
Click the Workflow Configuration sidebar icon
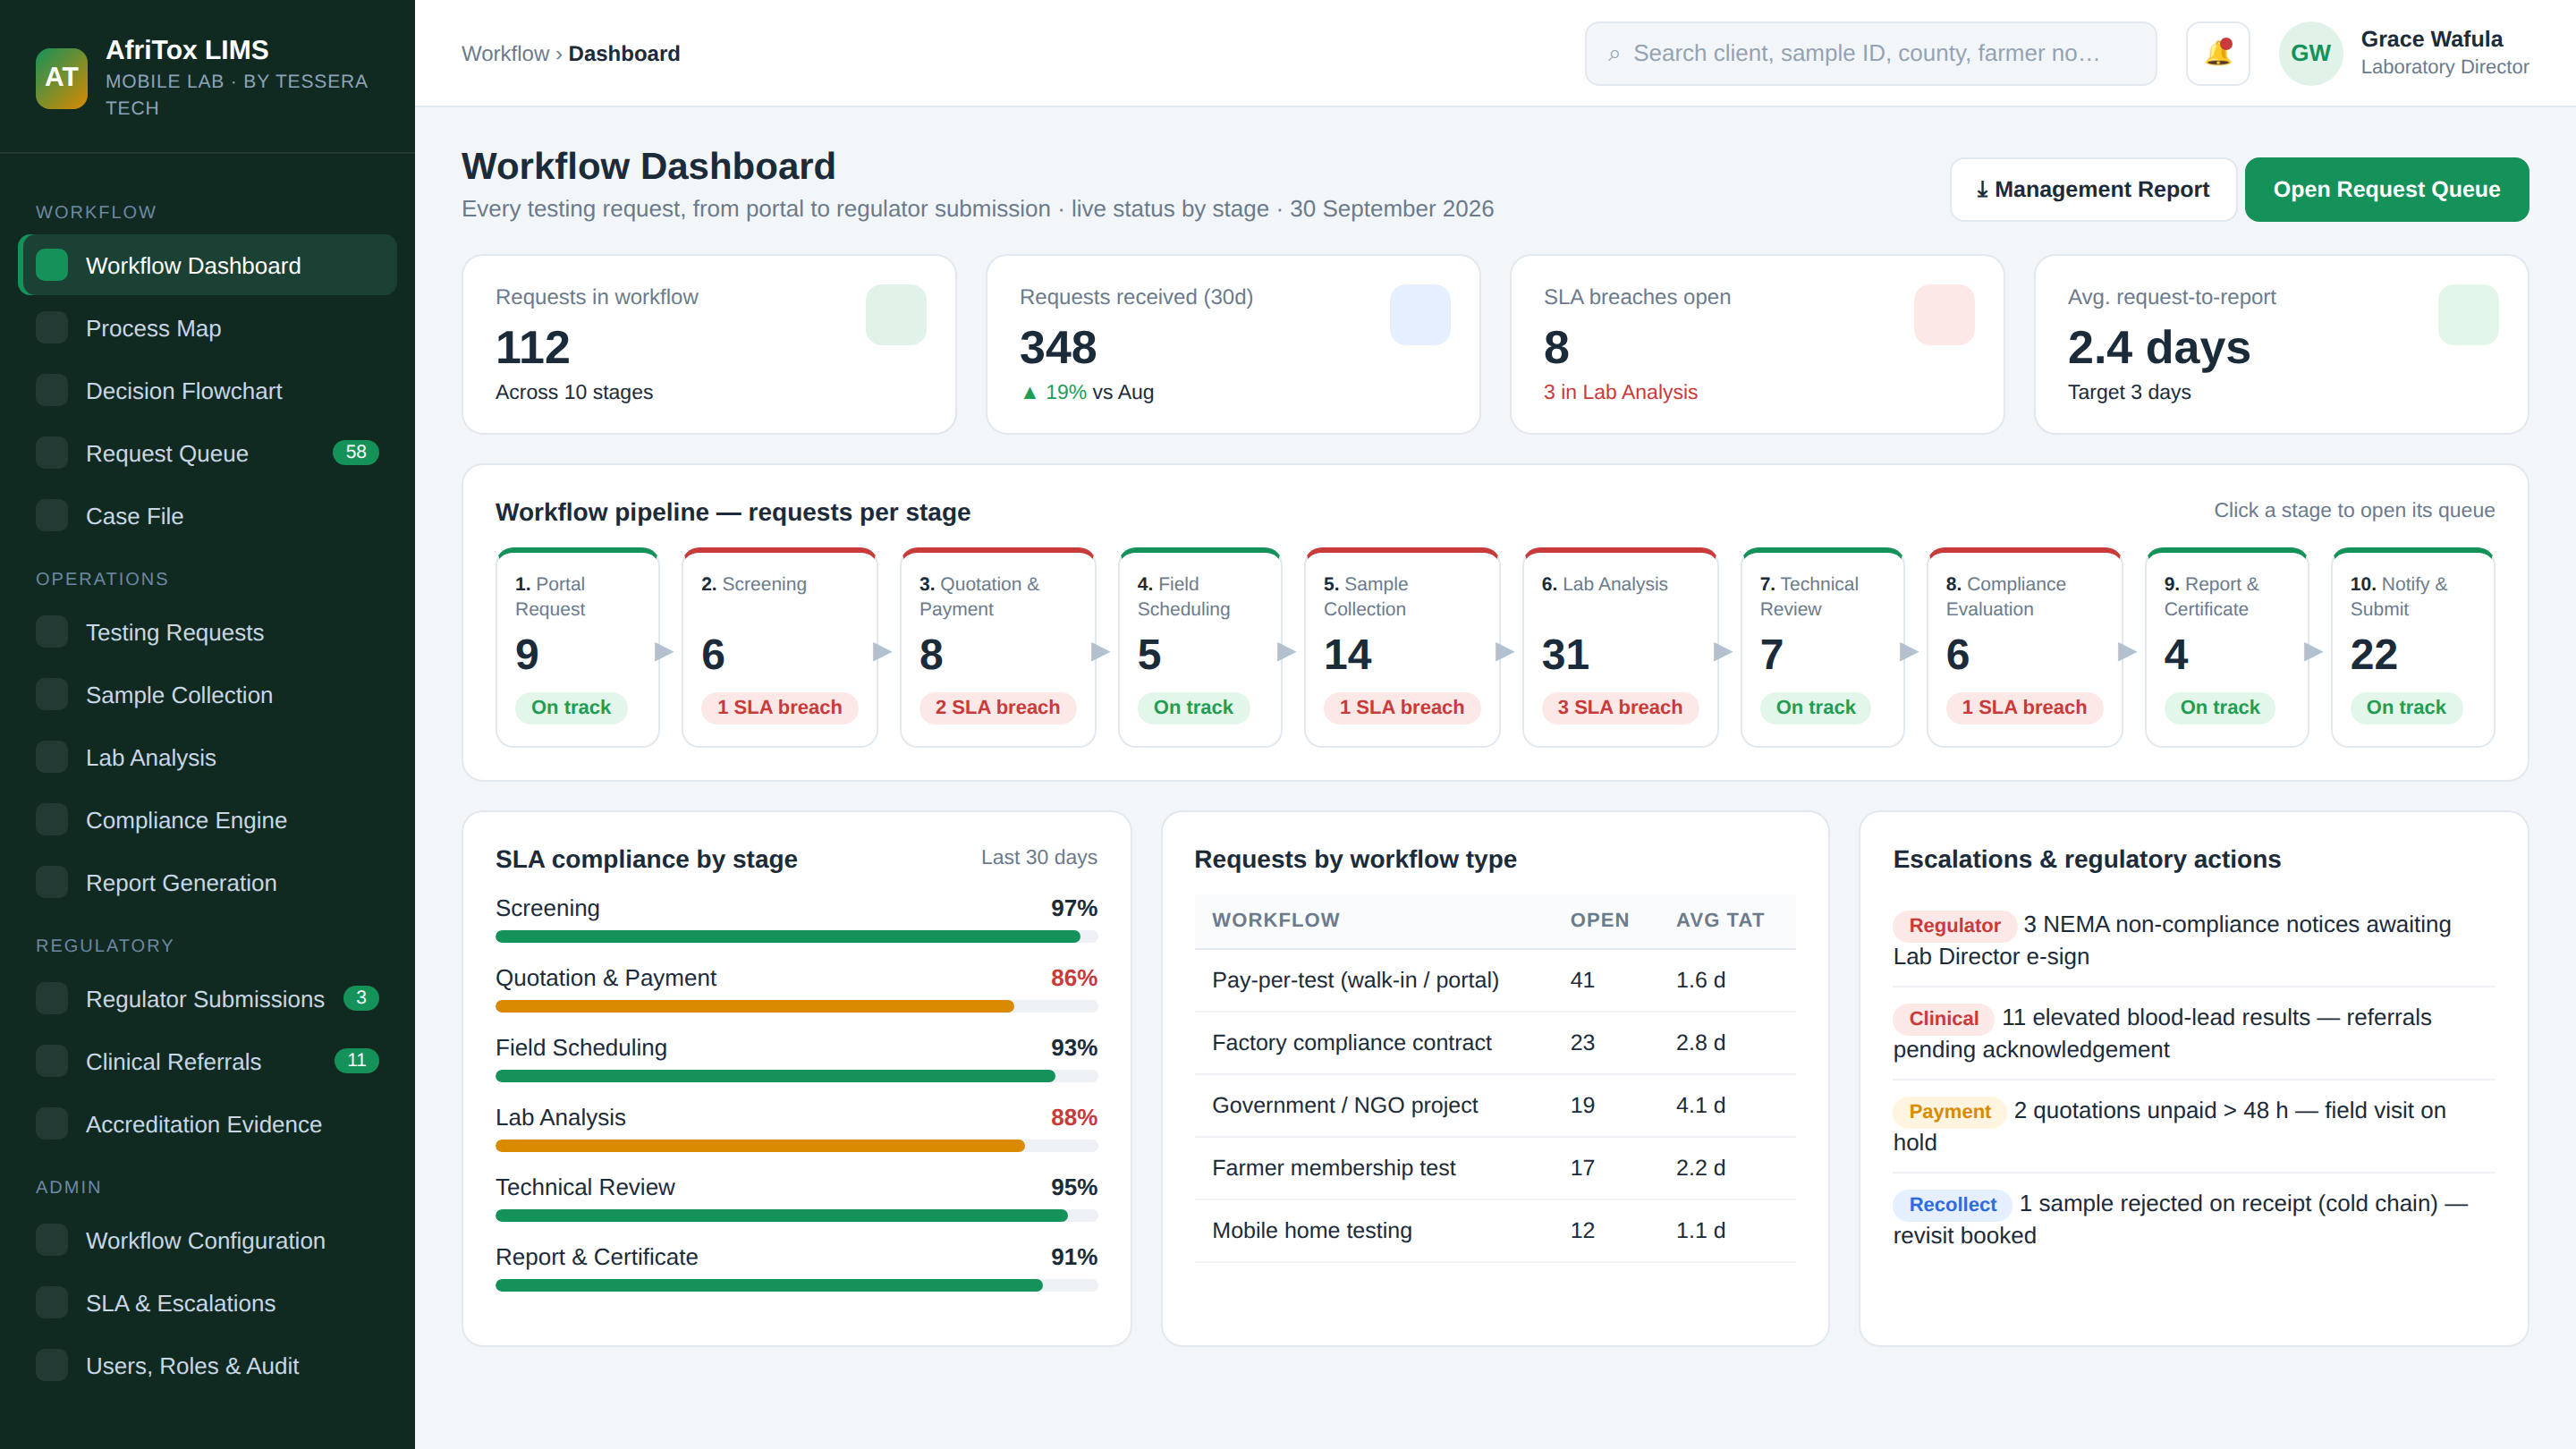point(52,1240)
